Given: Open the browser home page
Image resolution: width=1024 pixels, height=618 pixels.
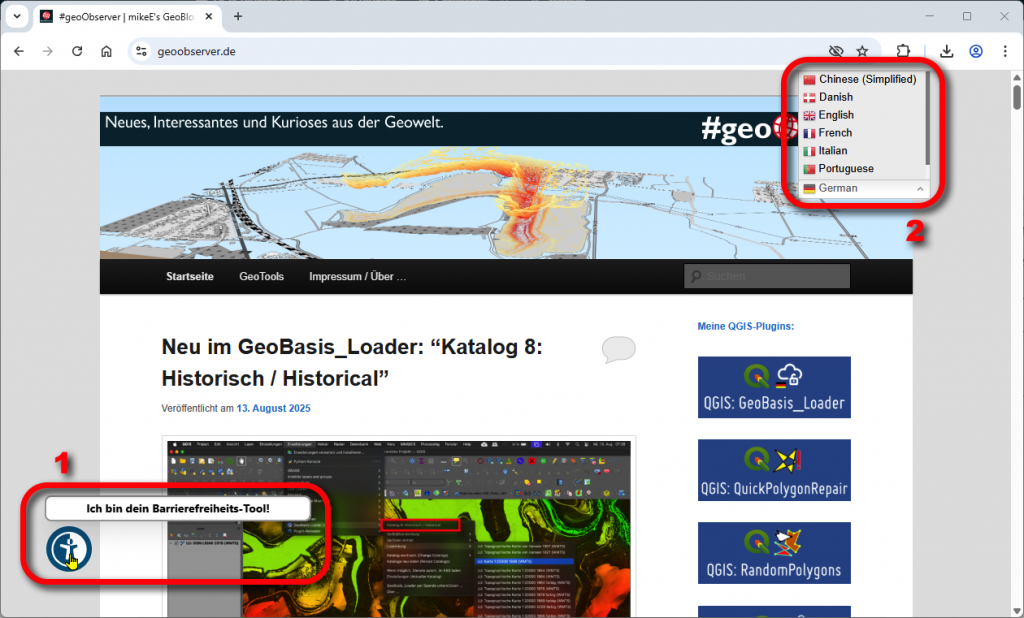Looking at the screenshot, I should point(106,51).
